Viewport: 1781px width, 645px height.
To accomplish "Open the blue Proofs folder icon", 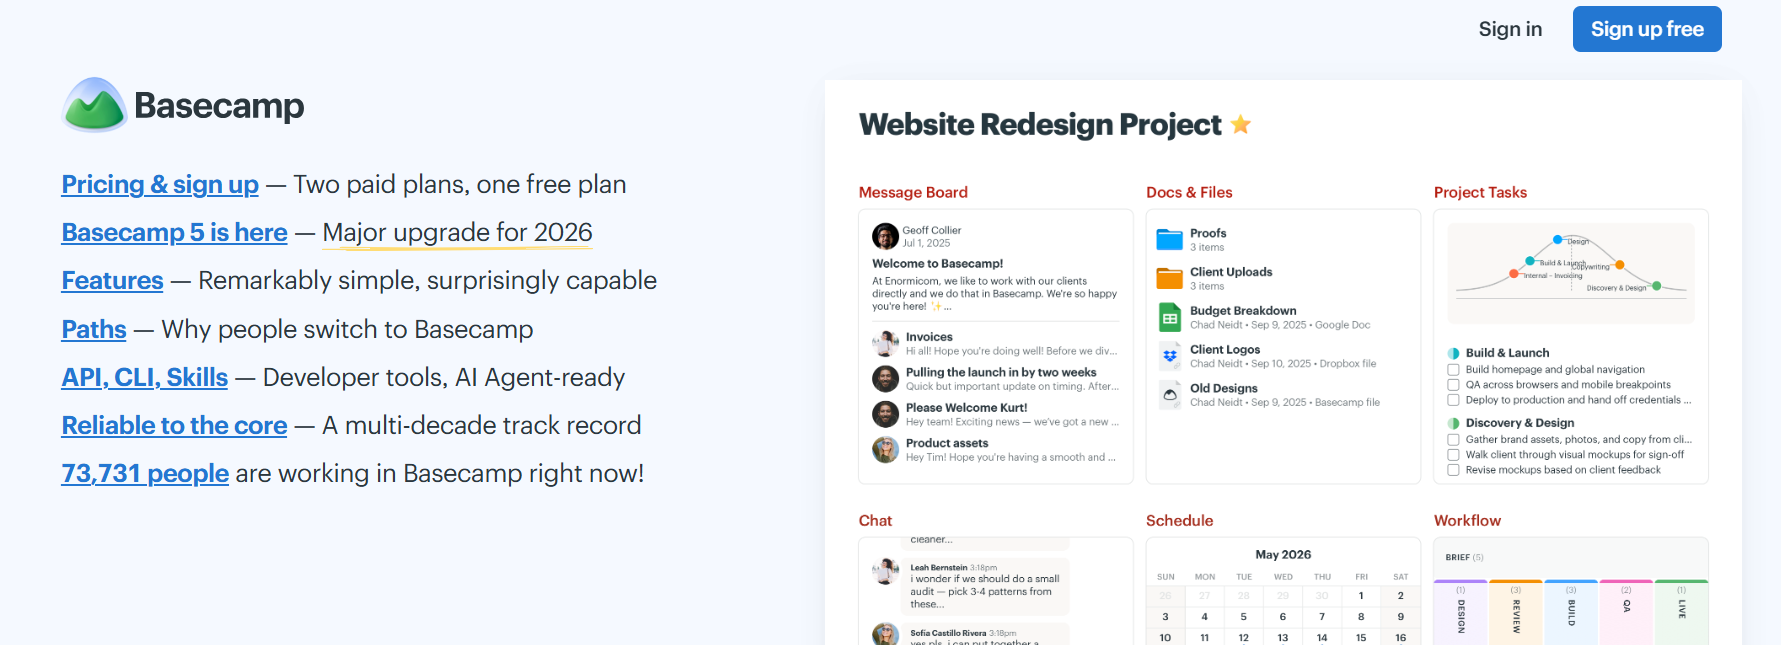I will (1169, 239).
